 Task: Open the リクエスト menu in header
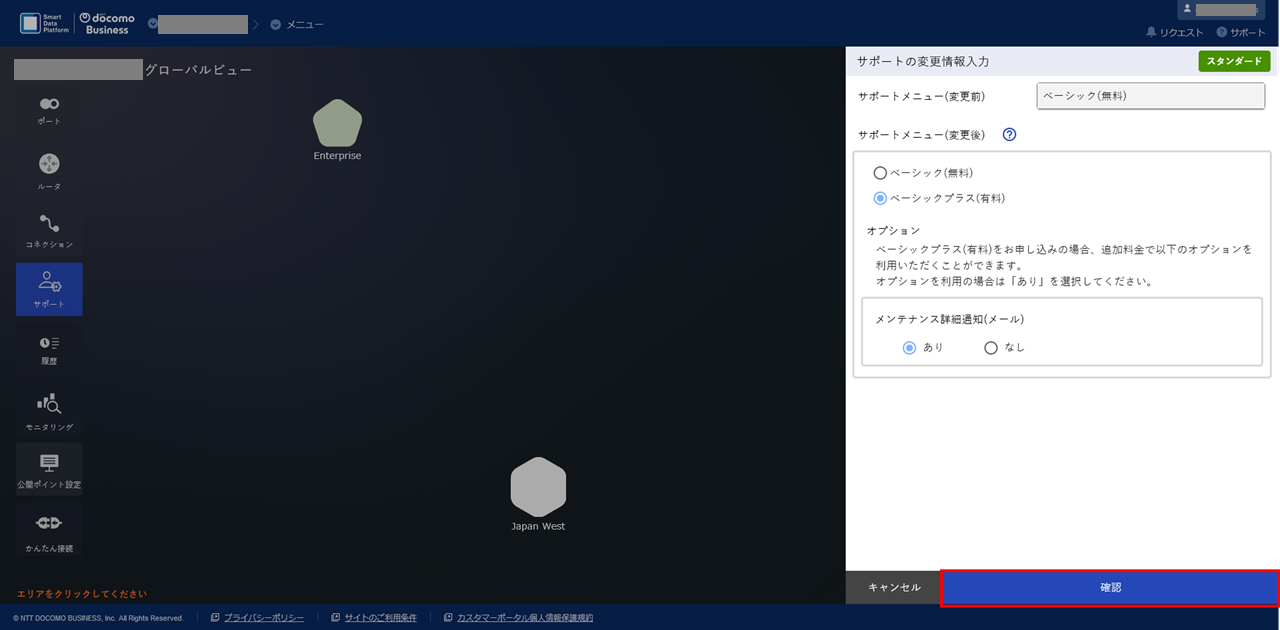tap(1175, 33)
